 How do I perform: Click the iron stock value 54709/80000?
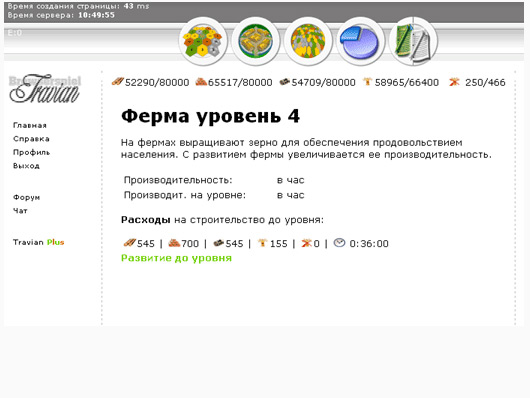(x=323, y=83)
